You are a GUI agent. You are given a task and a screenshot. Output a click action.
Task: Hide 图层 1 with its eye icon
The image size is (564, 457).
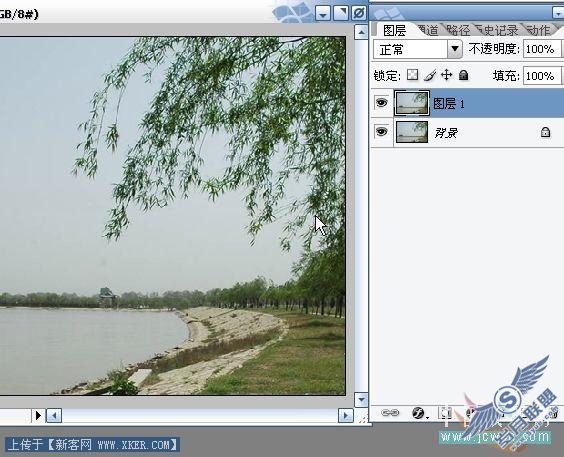(x=381, y=103)
